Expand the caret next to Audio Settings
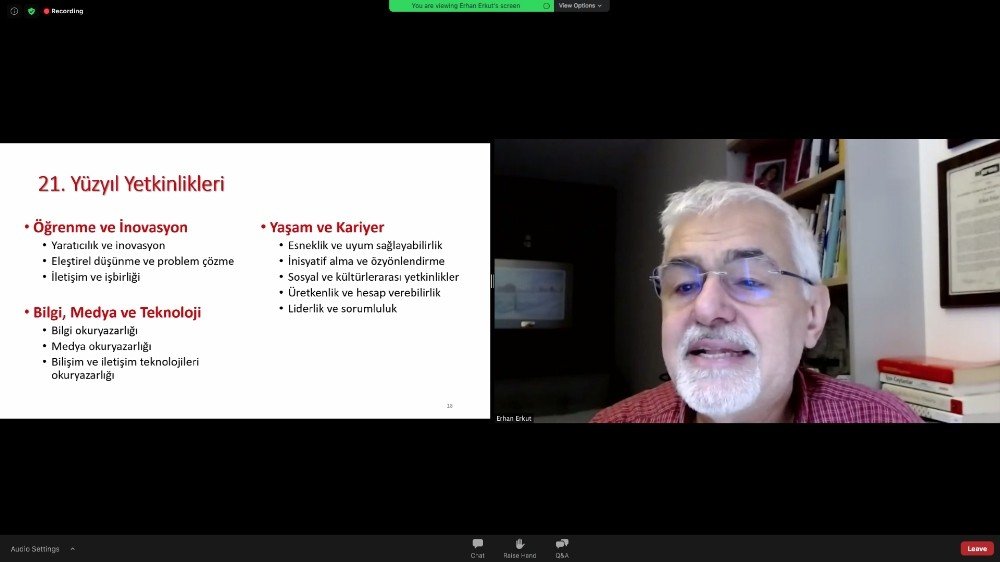The height and width of the screenshot is (562, 1000). [x=72, y=549]
